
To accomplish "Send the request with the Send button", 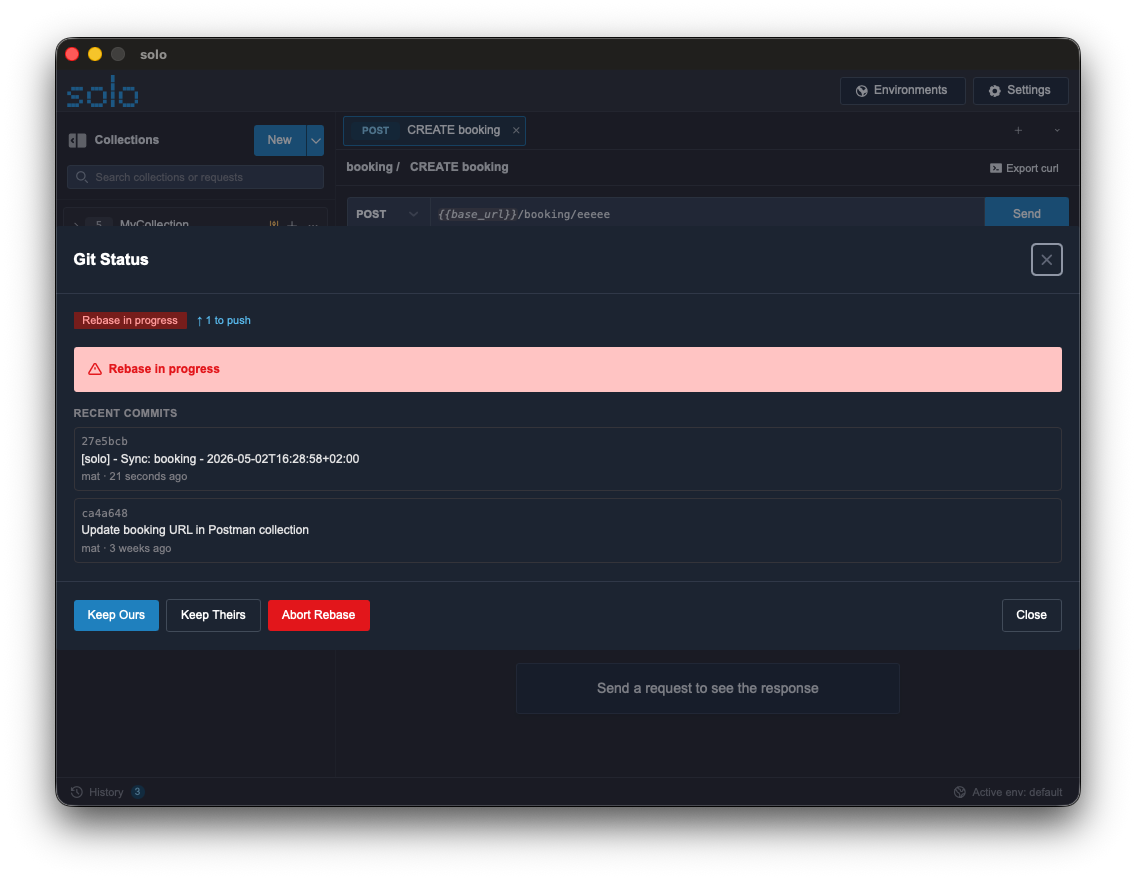I will point(1026,214).
